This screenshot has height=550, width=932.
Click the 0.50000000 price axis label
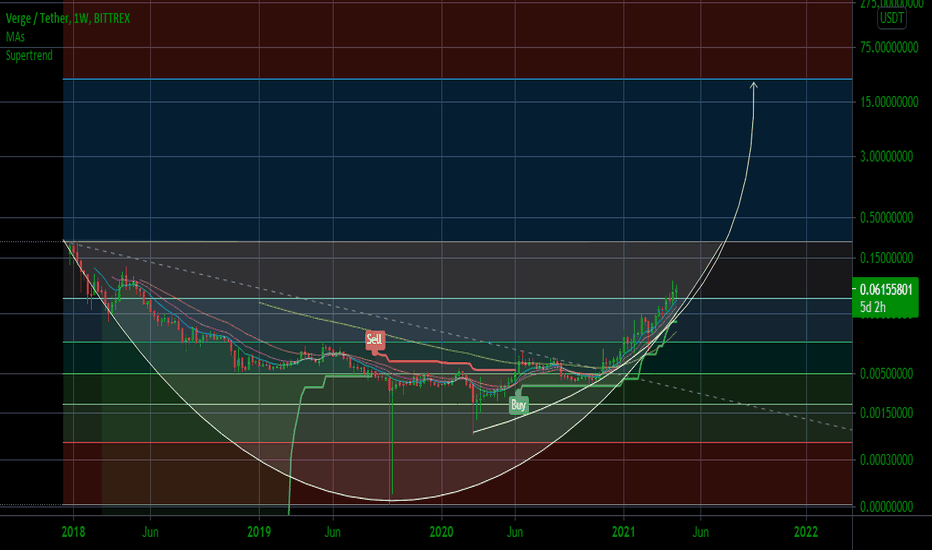pyautogui.click(x=886, y=218)
